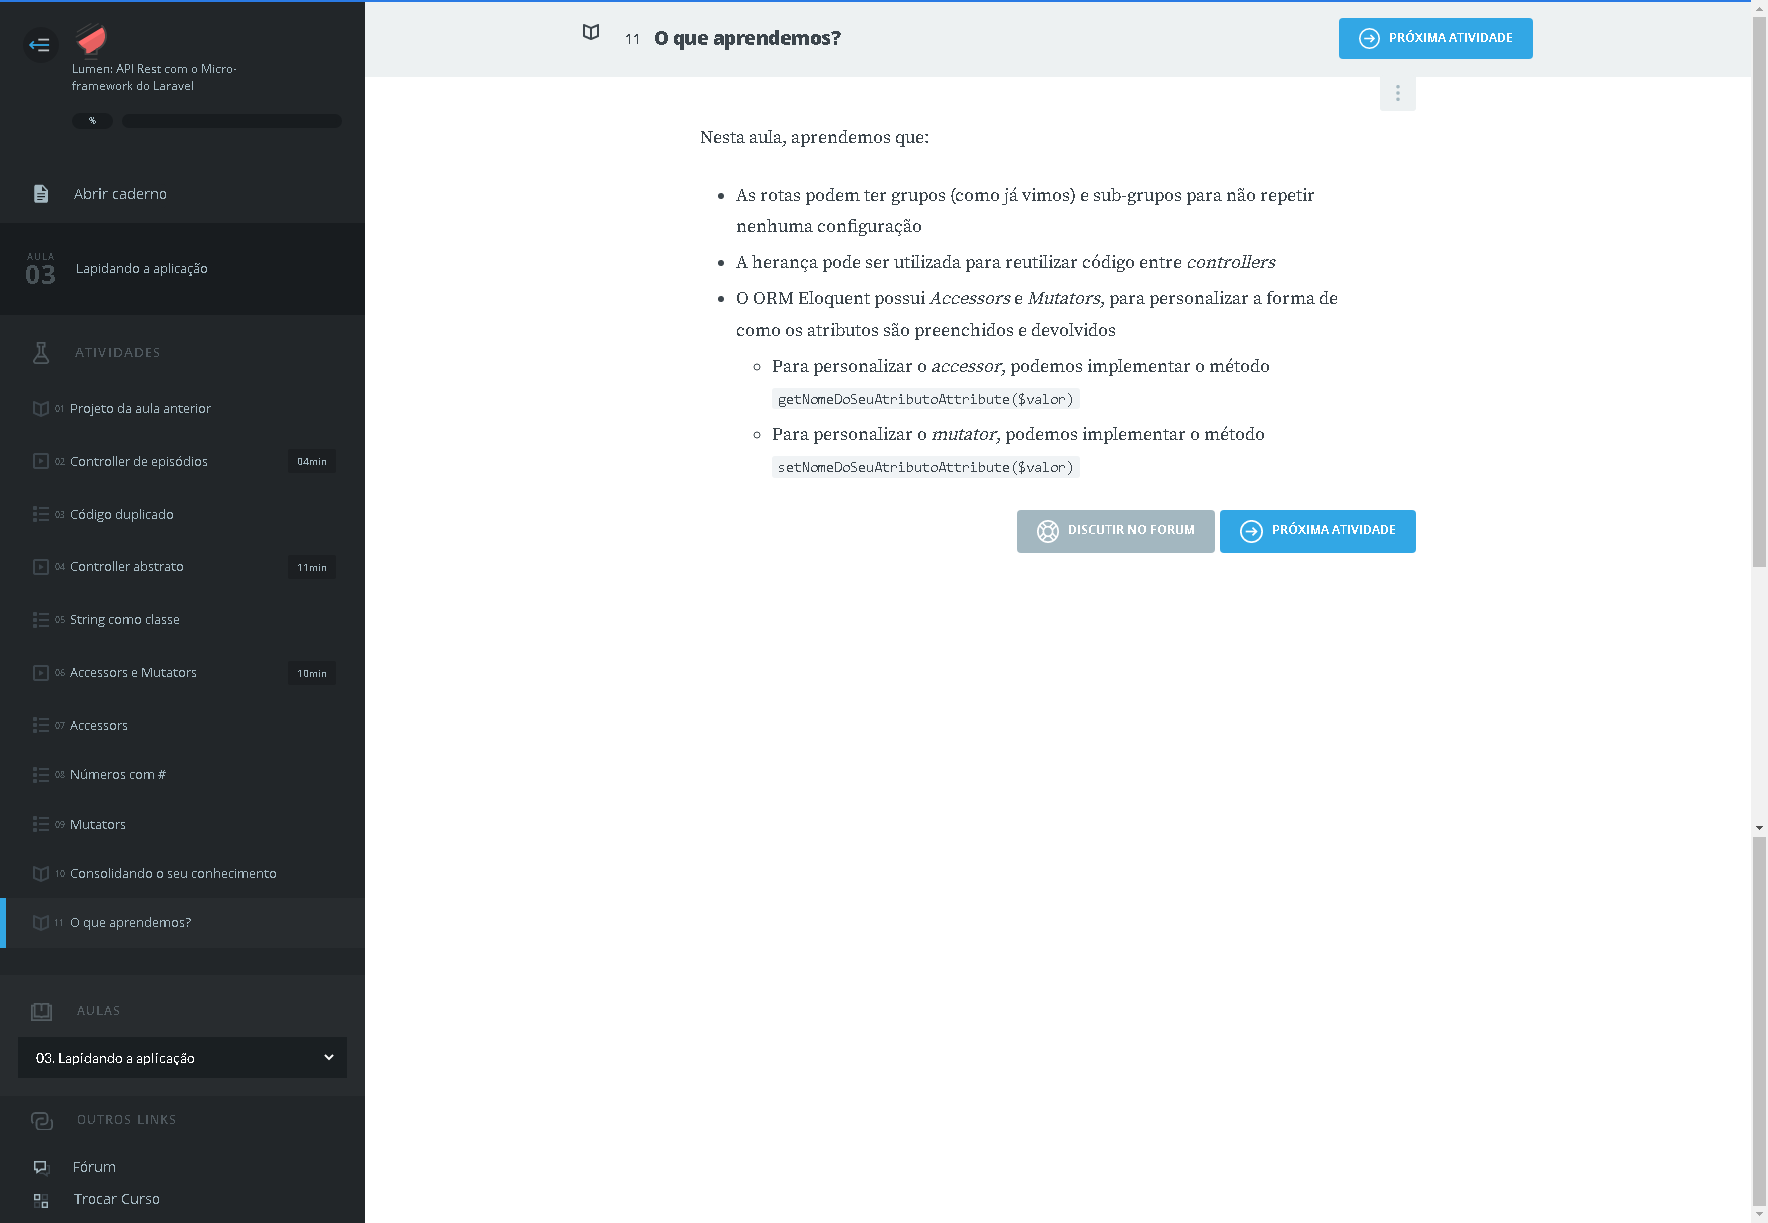Click the top Próxima Atividade button
Screen dimensions: 1768x1223
coord(1435,38)
